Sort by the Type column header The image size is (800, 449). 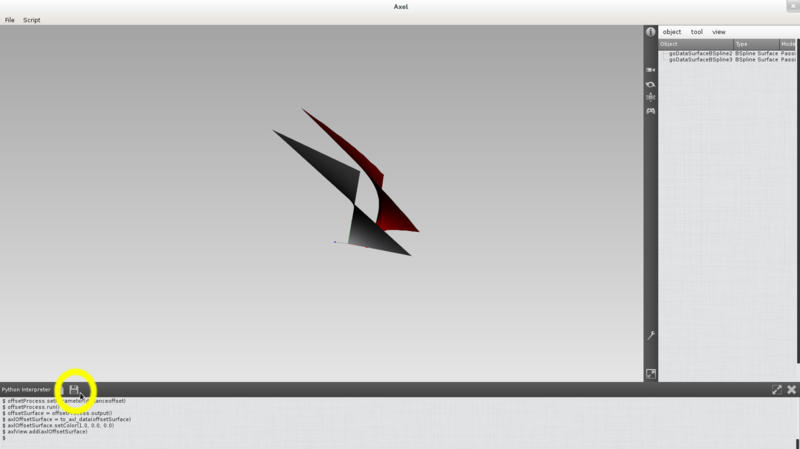click(x=755, y=44)
